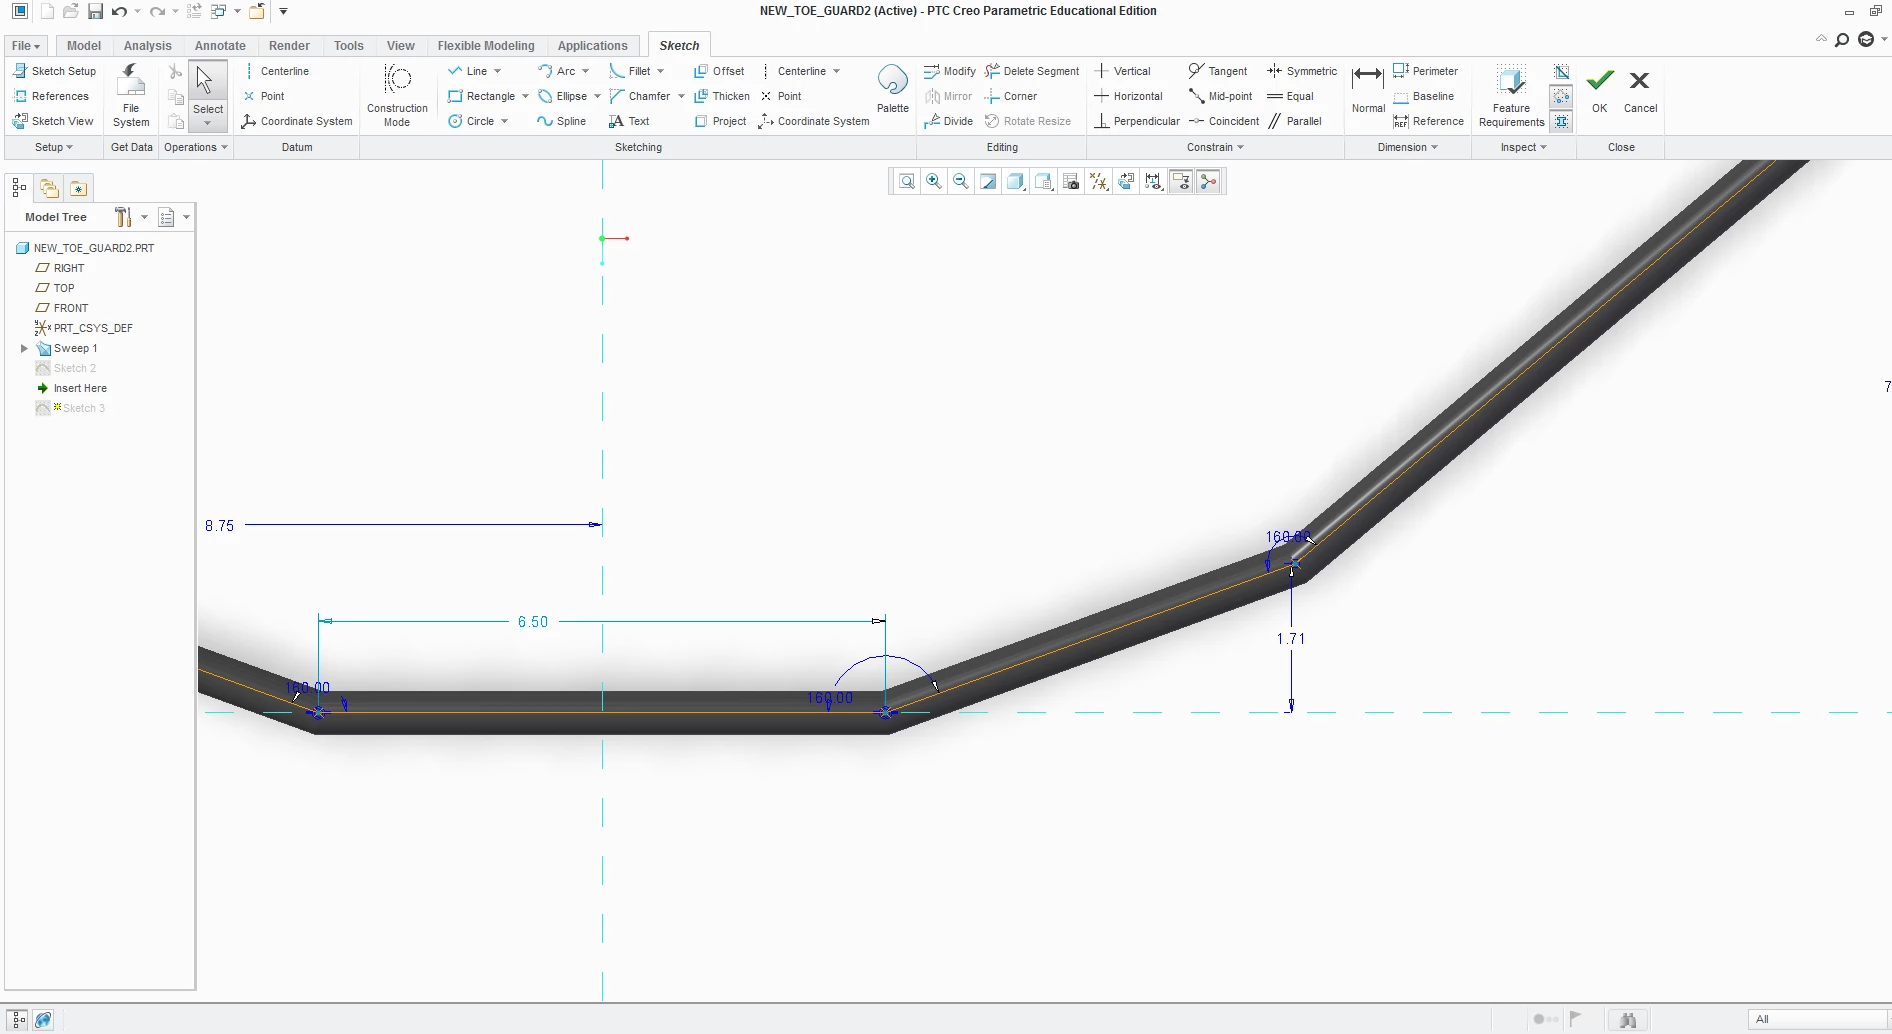Click Delete Segment tool
This screenshot has height=1034, width=1892.
[1032, 71]
